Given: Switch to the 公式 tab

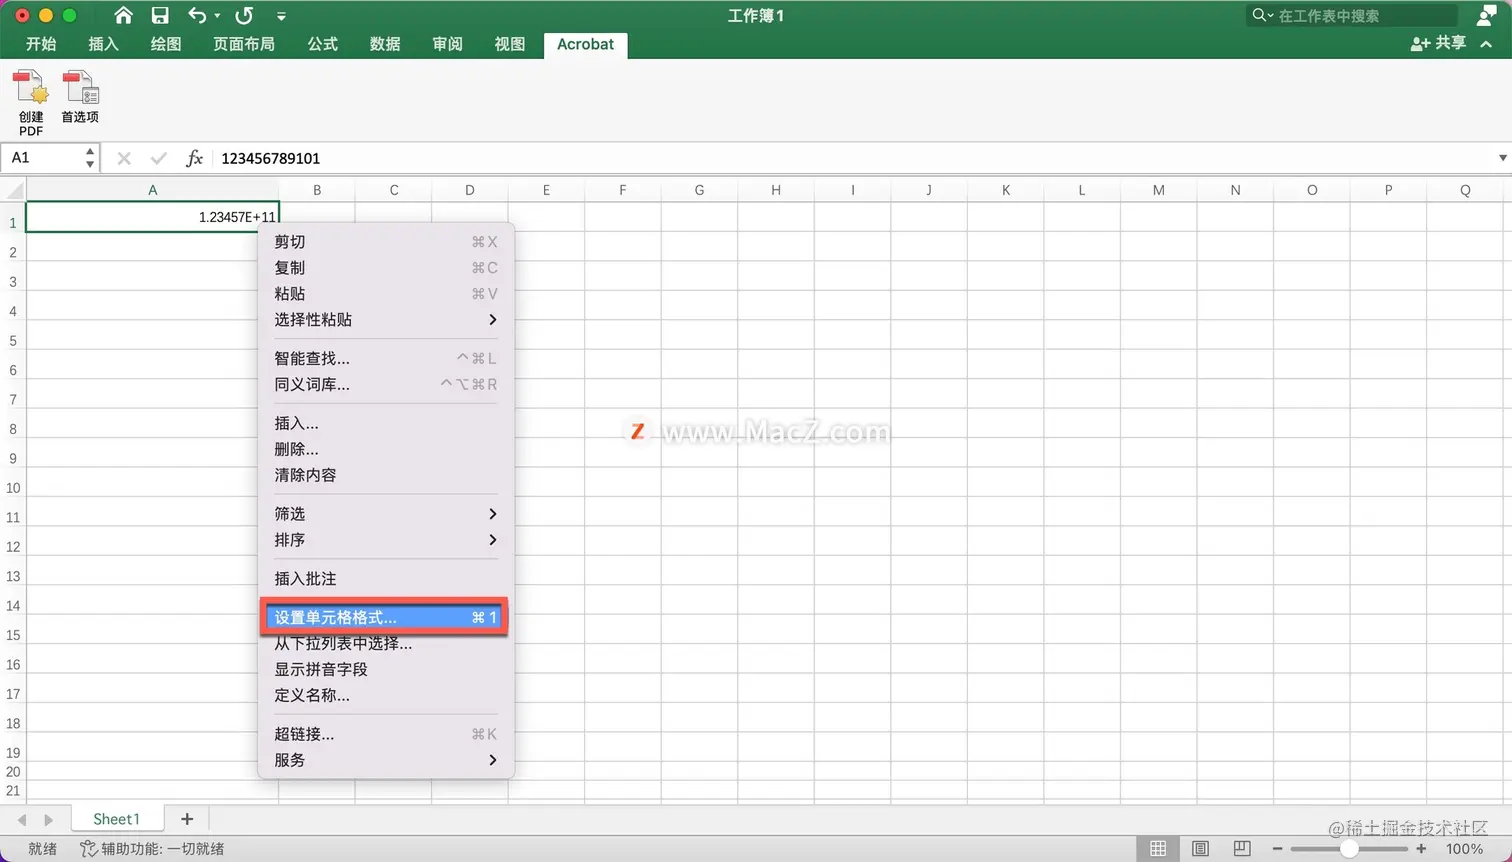Looking at the screenshot, I should coord(322,44).
